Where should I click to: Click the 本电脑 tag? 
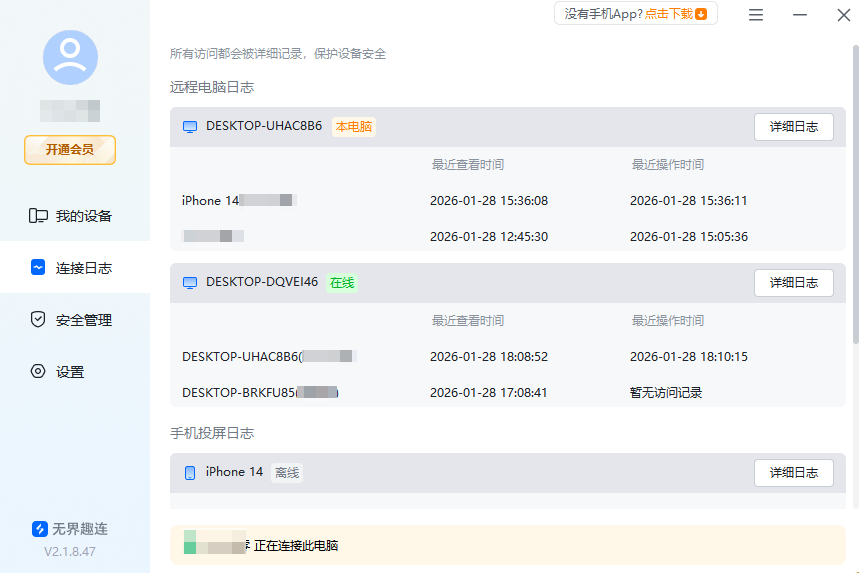[x=354, y=127]
